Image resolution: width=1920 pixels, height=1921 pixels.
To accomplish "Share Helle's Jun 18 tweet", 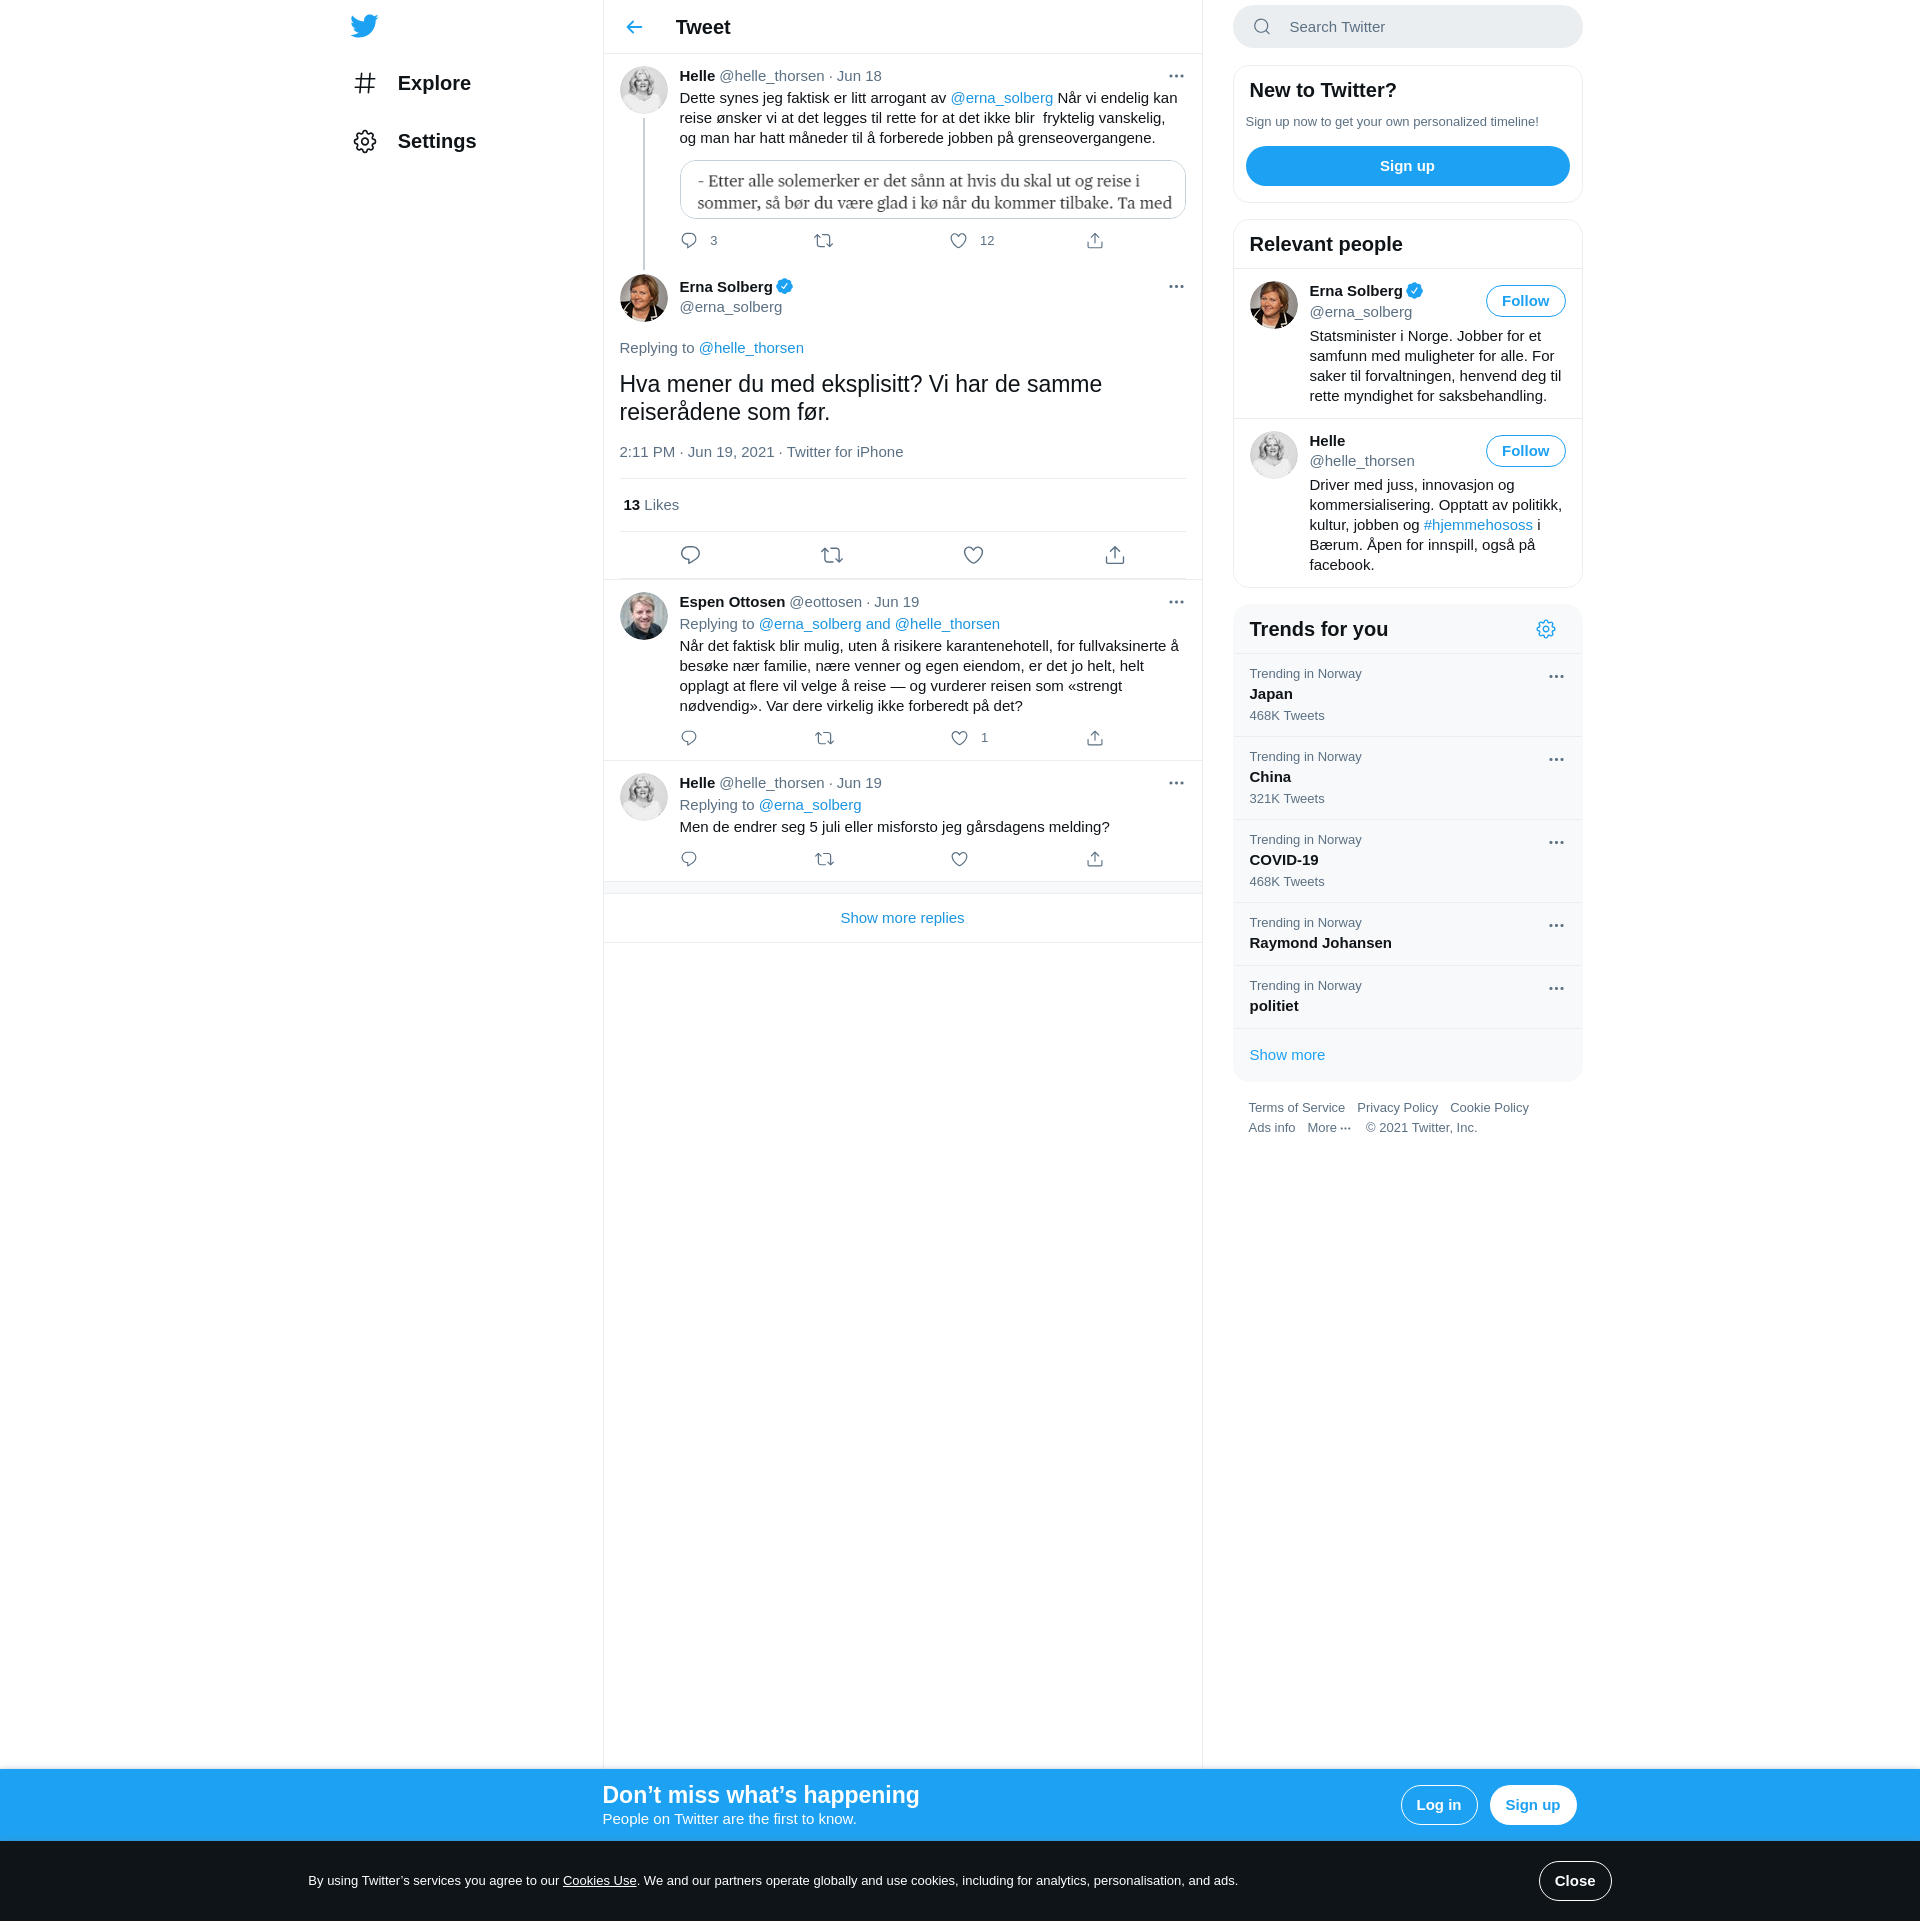I will 1095,241.
